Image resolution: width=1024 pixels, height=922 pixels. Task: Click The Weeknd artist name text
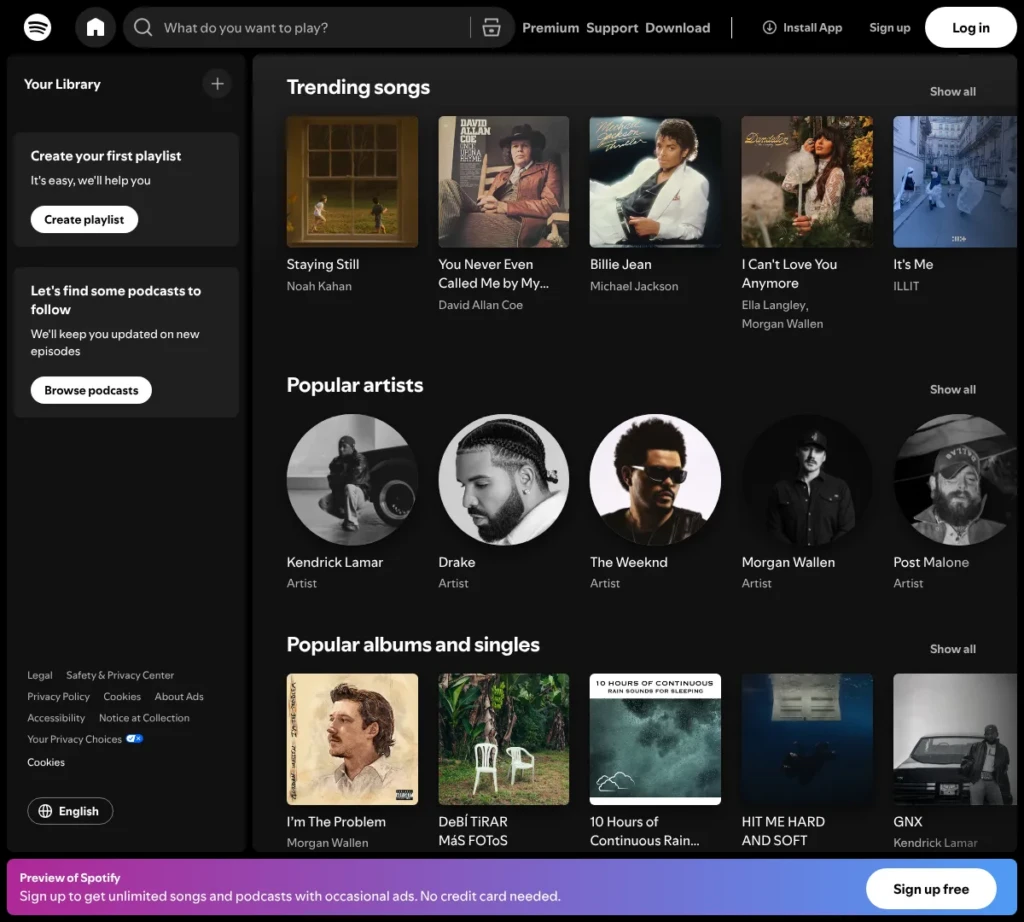coord(628,562)
